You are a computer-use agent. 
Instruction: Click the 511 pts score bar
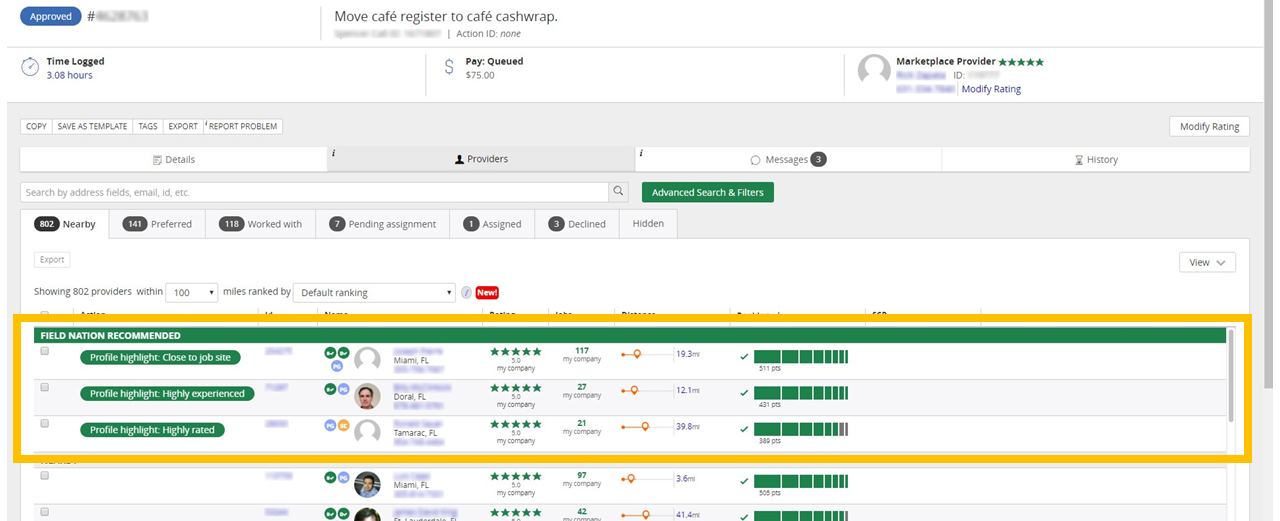800,357
